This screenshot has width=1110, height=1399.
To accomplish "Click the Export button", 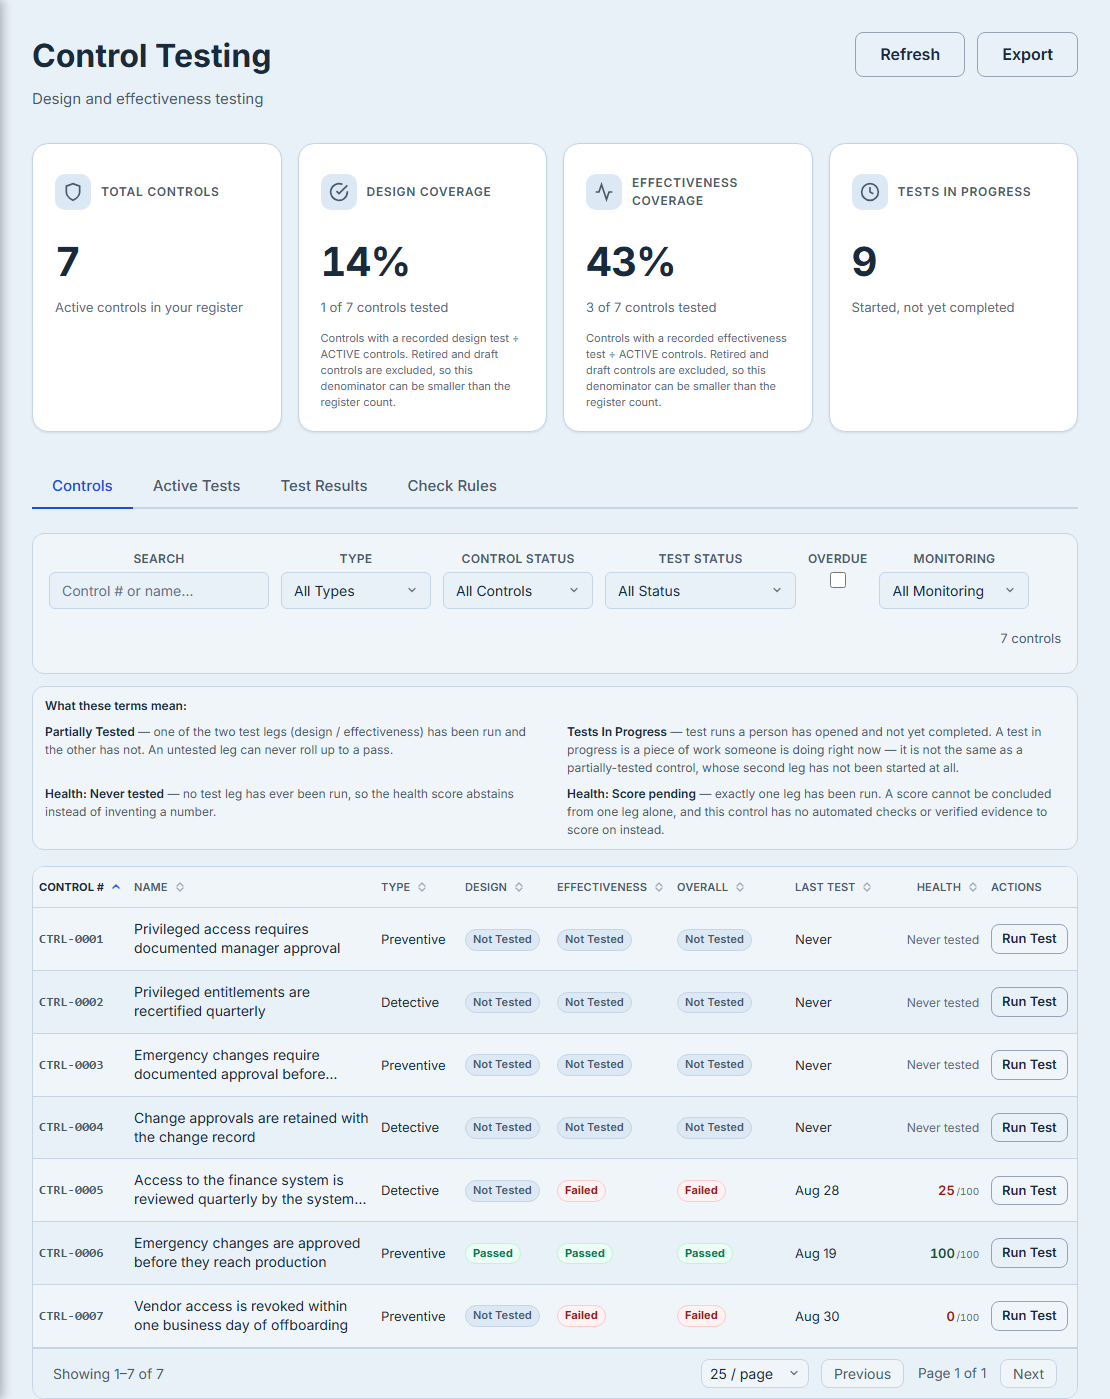I will pos(1027,54).
